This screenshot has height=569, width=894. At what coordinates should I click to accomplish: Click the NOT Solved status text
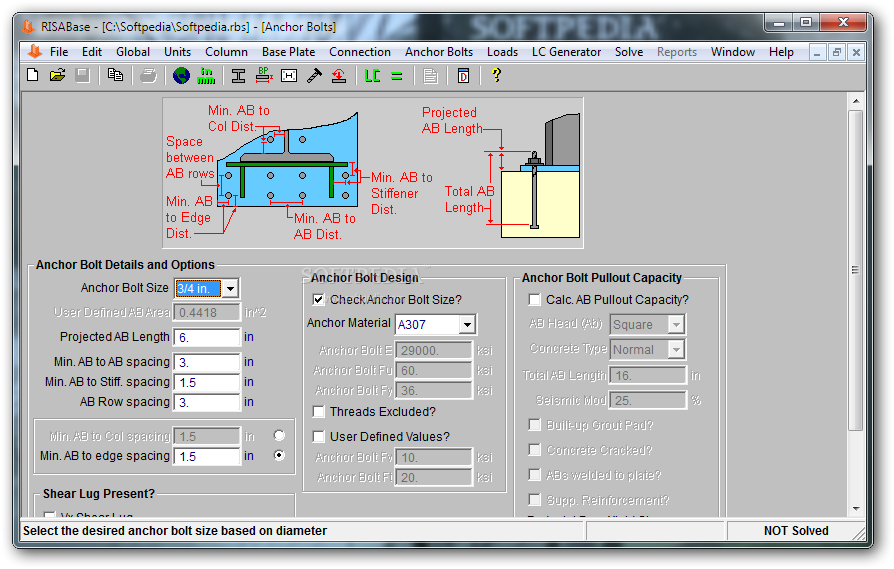(796, 531)
